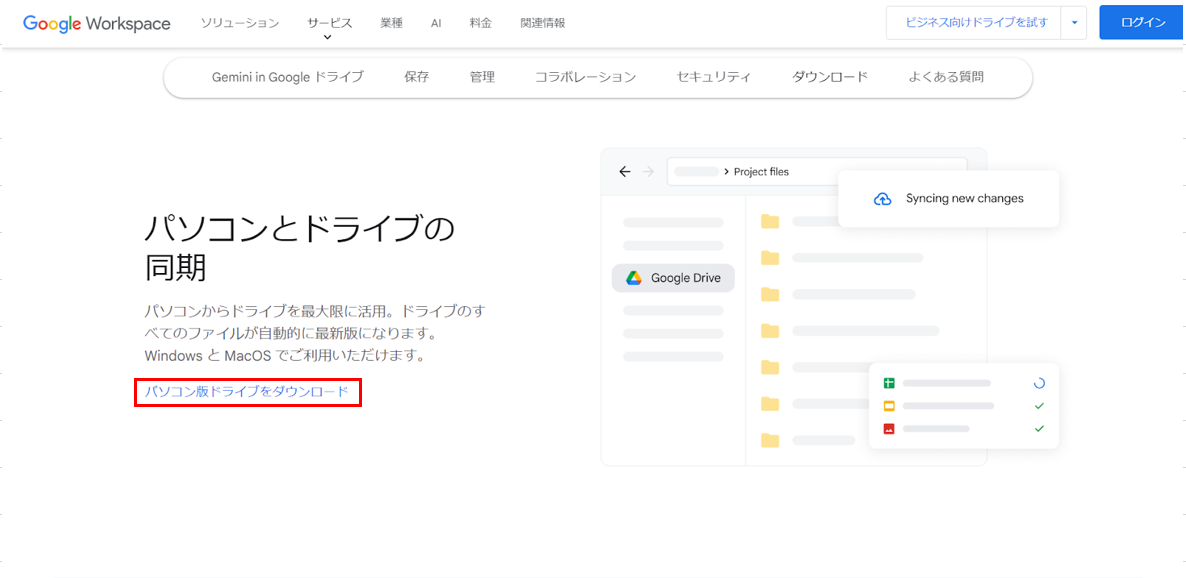Open the AI menu item
Screen dimensions: 1186x578
click(436, 23)
